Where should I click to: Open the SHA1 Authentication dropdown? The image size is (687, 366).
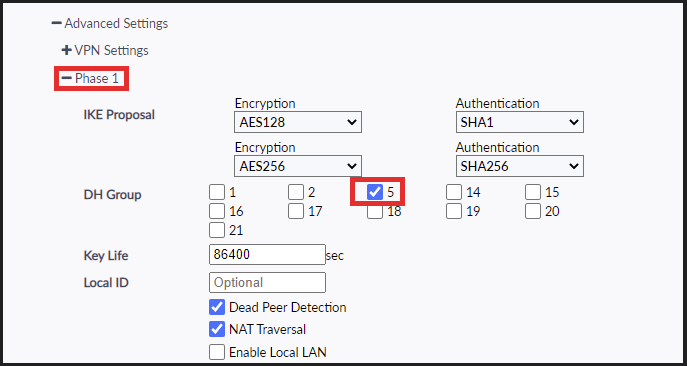pyautogui.click(x=520, y=122)
